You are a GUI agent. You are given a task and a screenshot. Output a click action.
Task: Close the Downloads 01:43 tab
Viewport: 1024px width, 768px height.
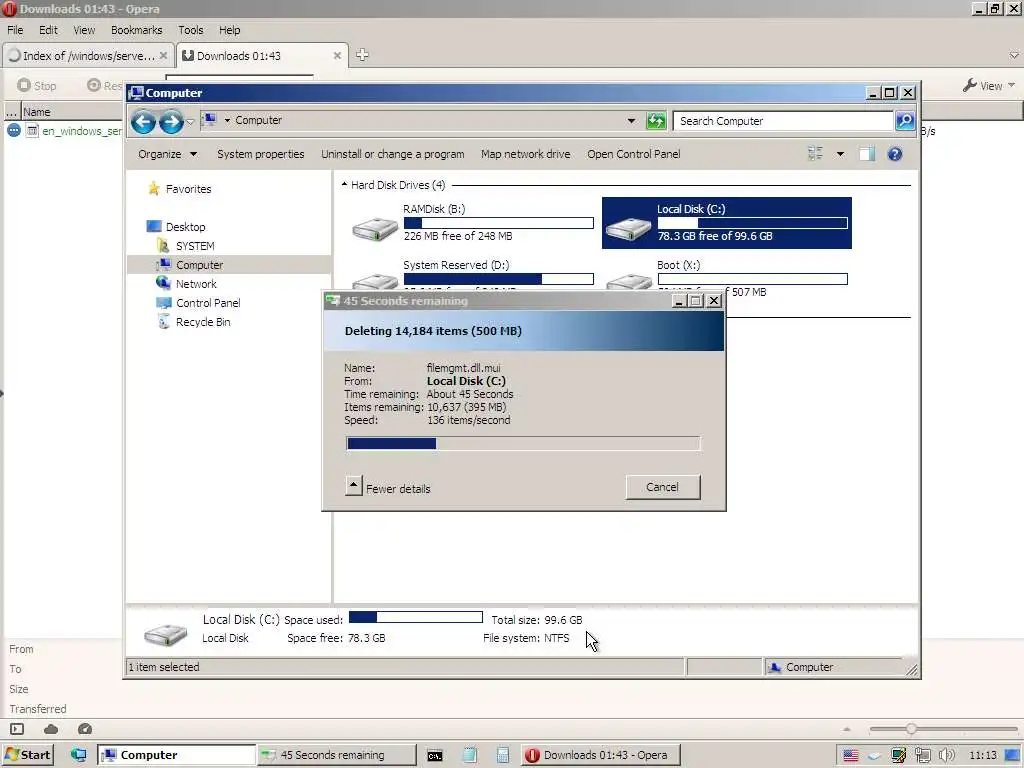click(x=337, y=56)
